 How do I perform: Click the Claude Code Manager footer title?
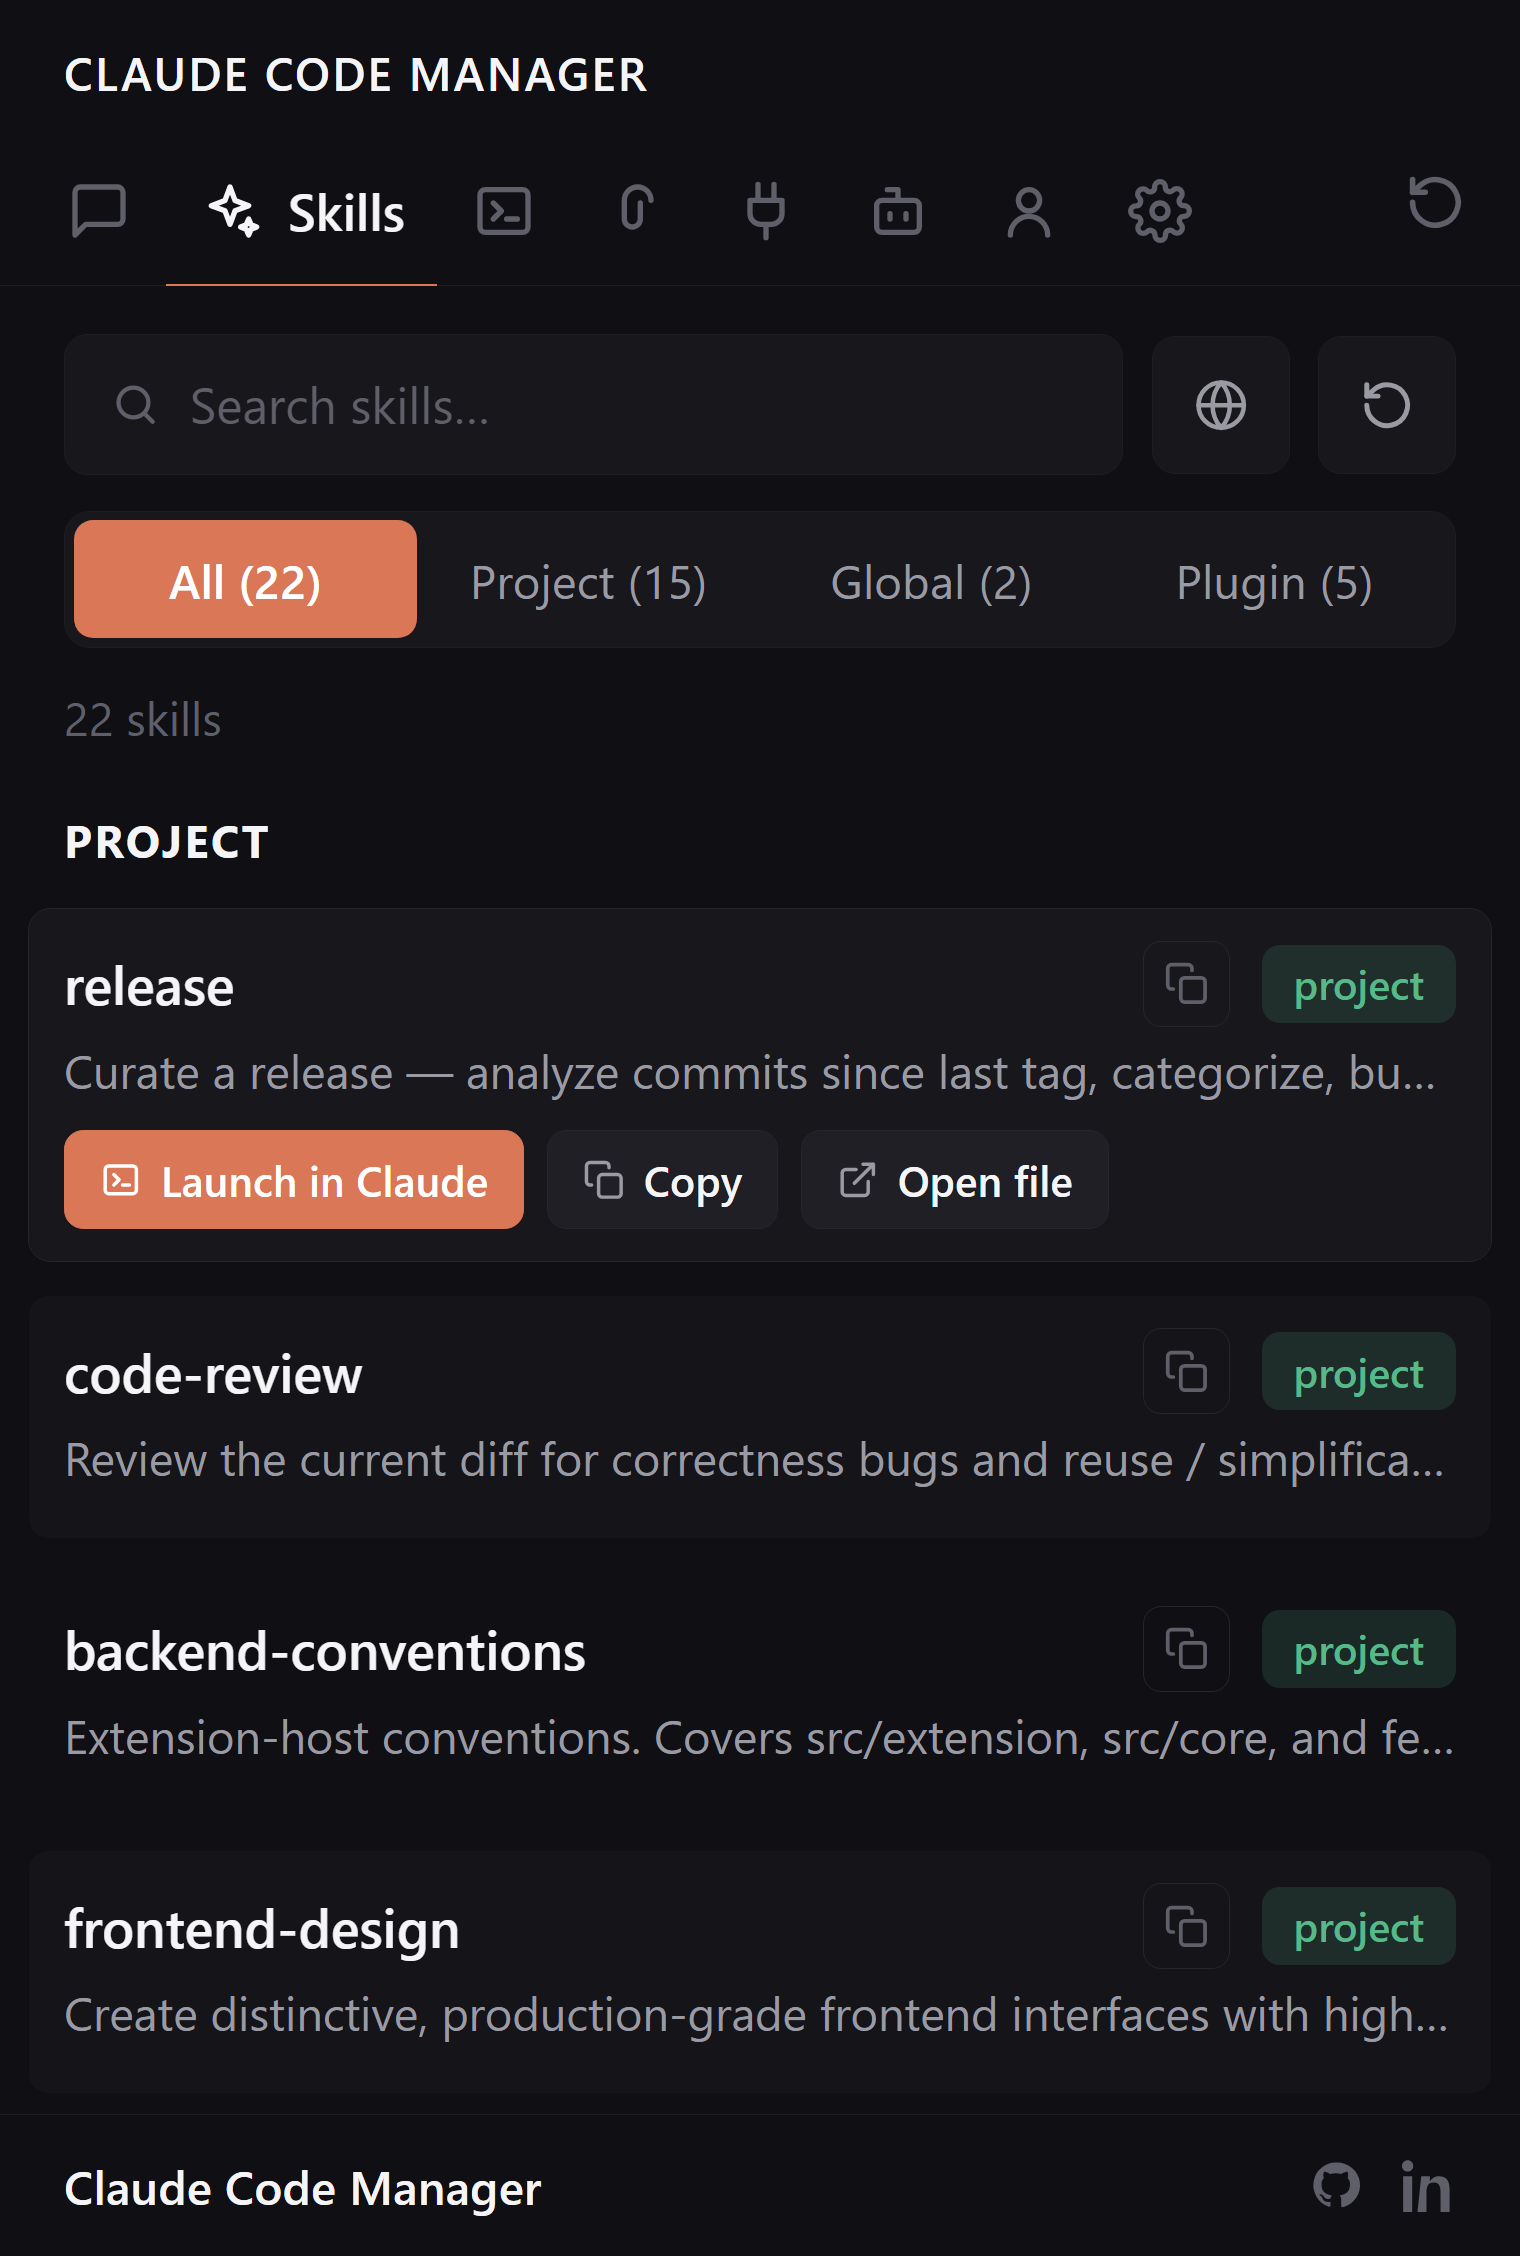point(303,2189)
